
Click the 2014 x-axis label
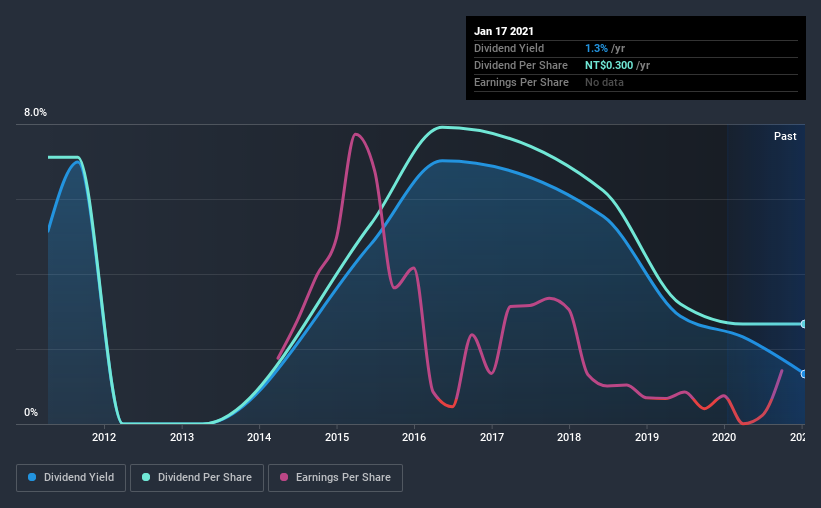[x=259, y=437]
